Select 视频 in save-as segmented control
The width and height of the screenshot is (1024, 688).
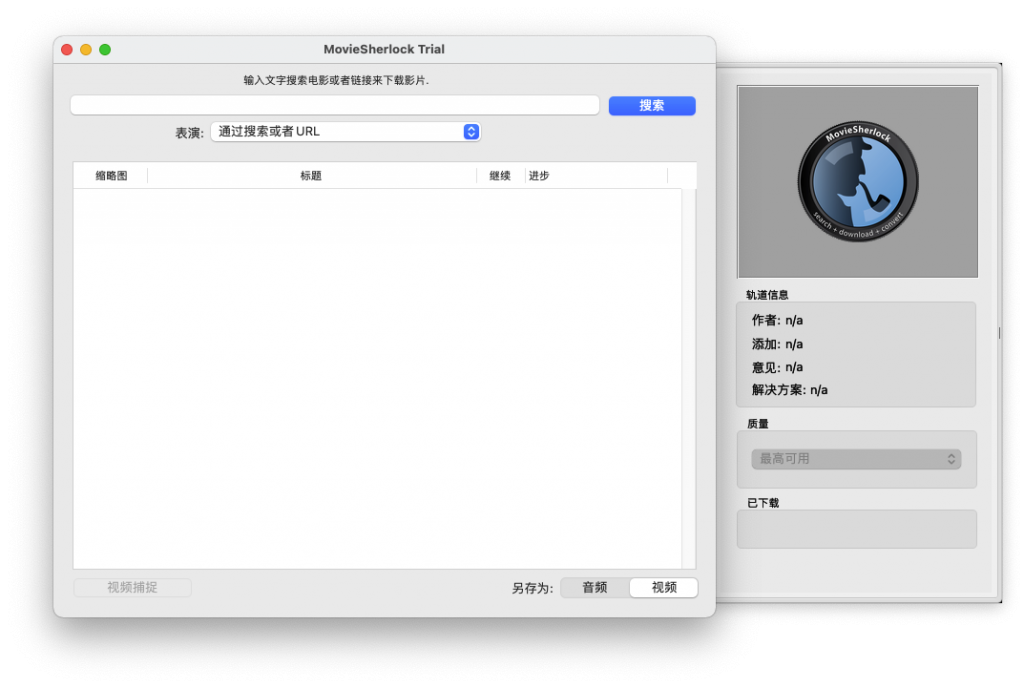tap(664, 587)
